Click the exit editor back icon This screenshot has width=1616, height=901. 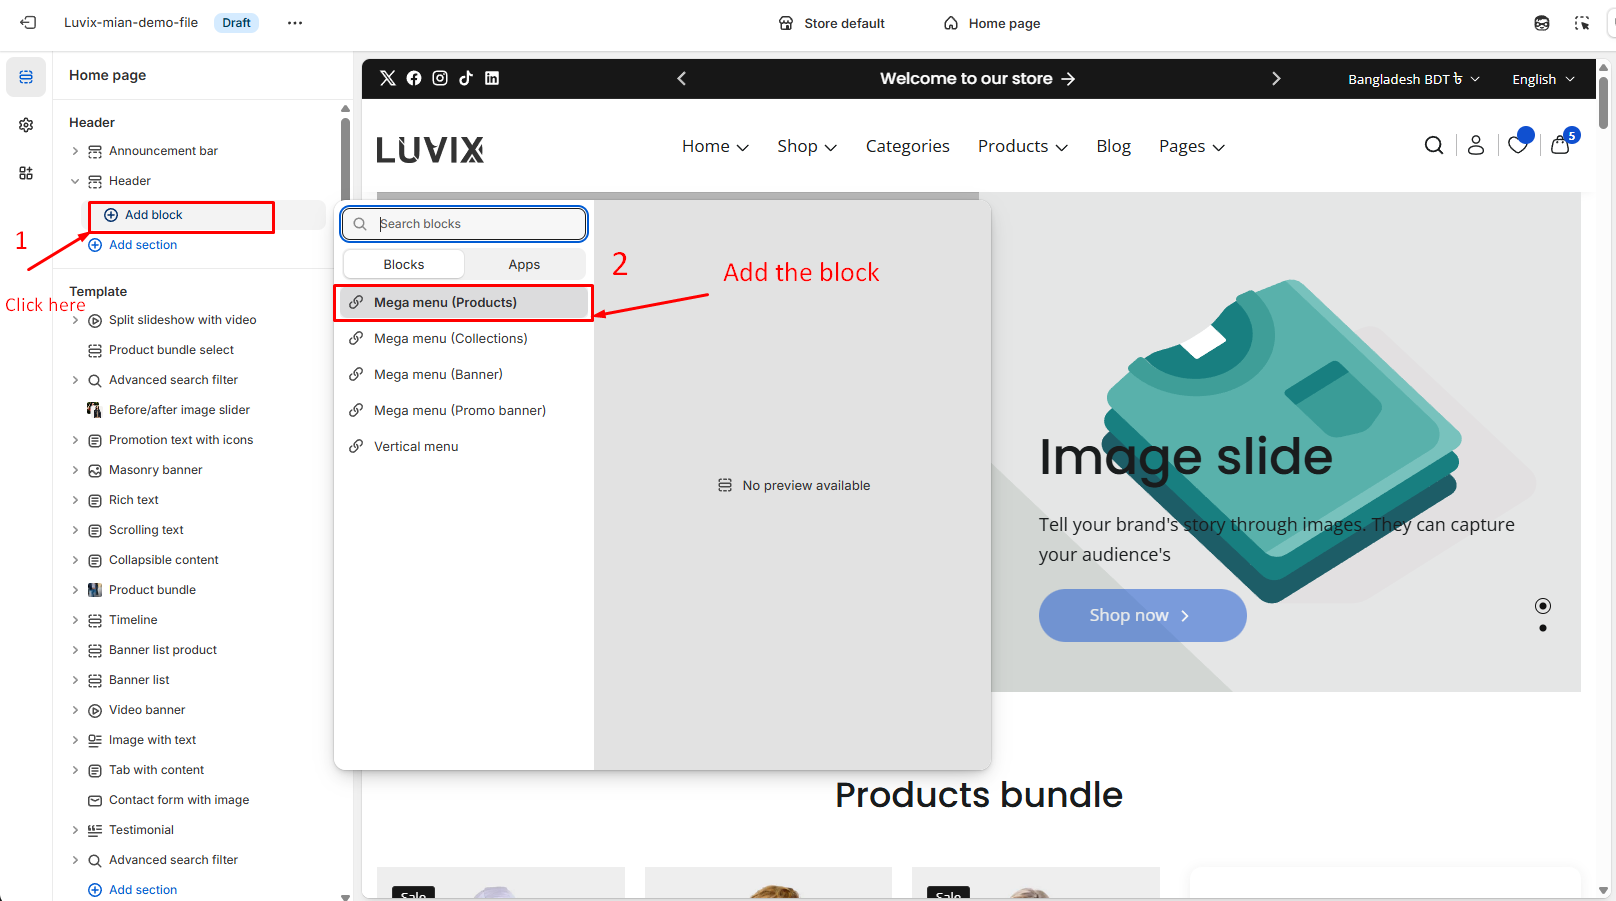(28, 23)
